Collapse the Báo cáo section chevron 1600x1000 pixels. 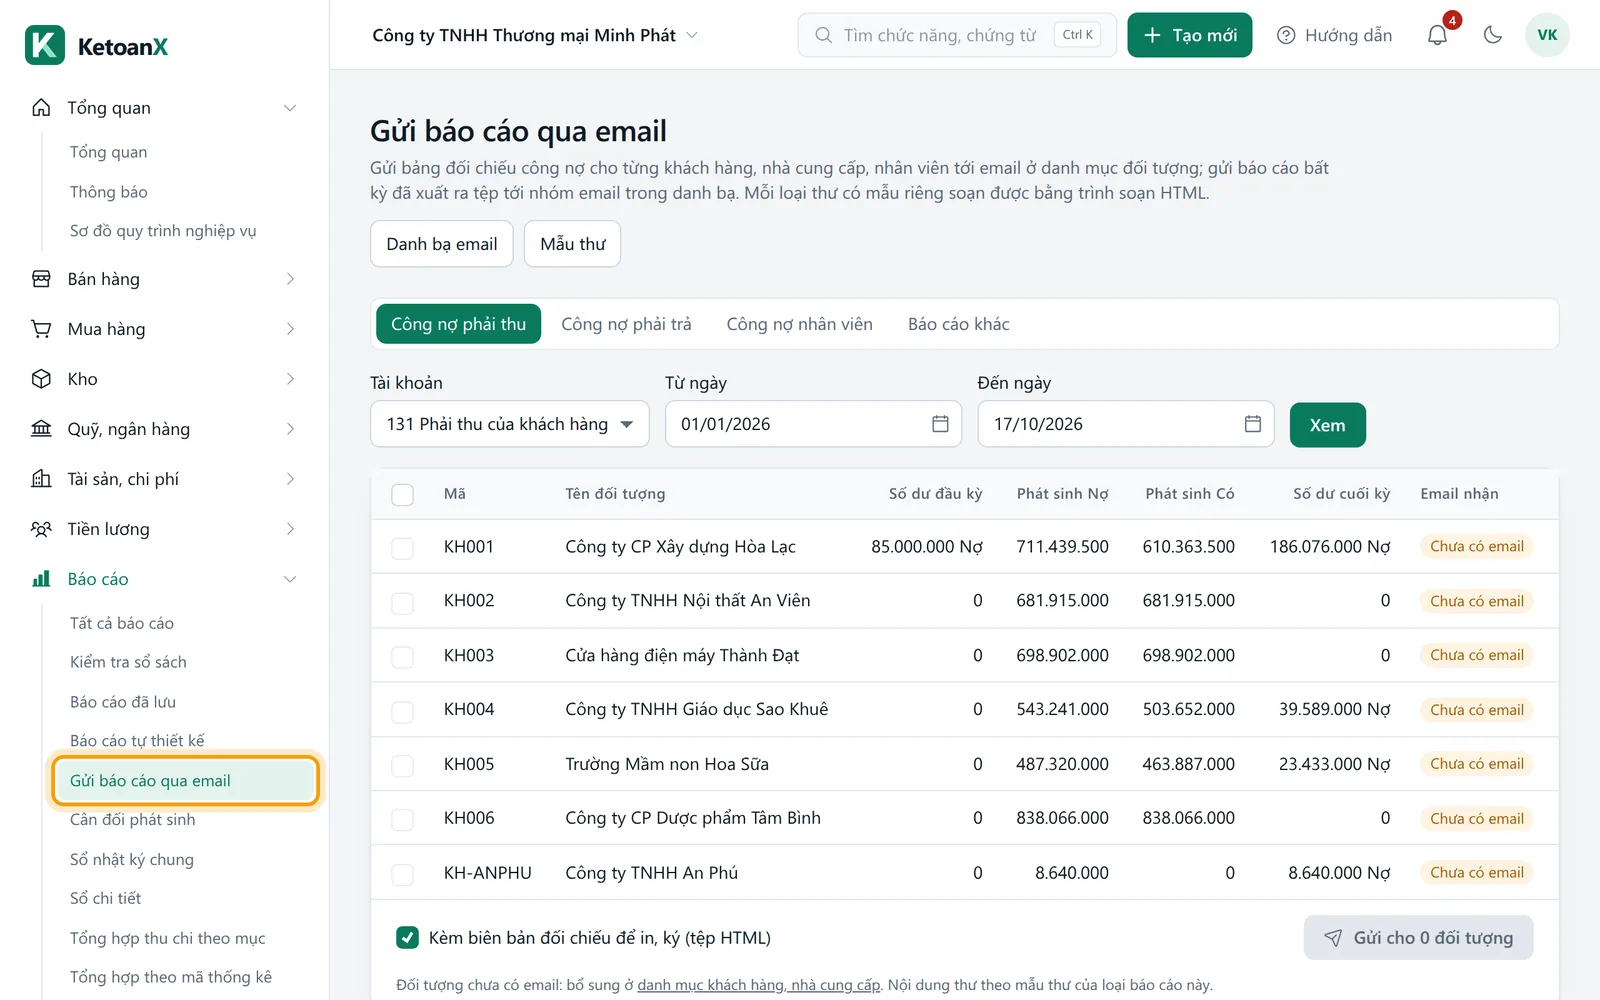click(x=290, y=579)
